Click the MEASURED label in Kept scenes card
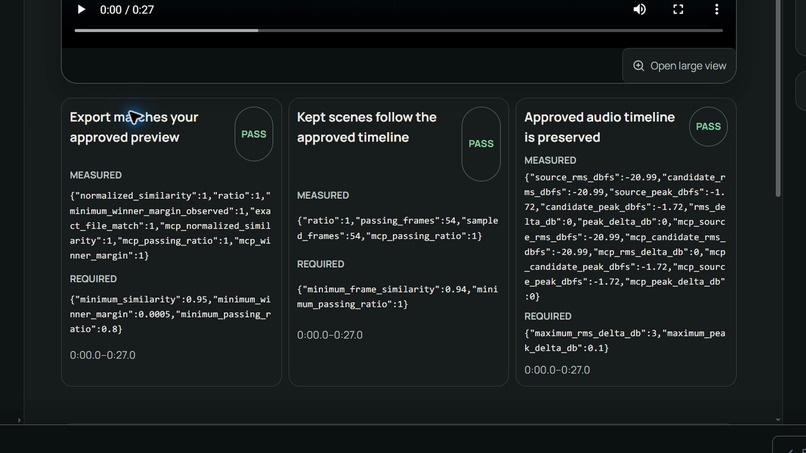 tap(323, 195)
